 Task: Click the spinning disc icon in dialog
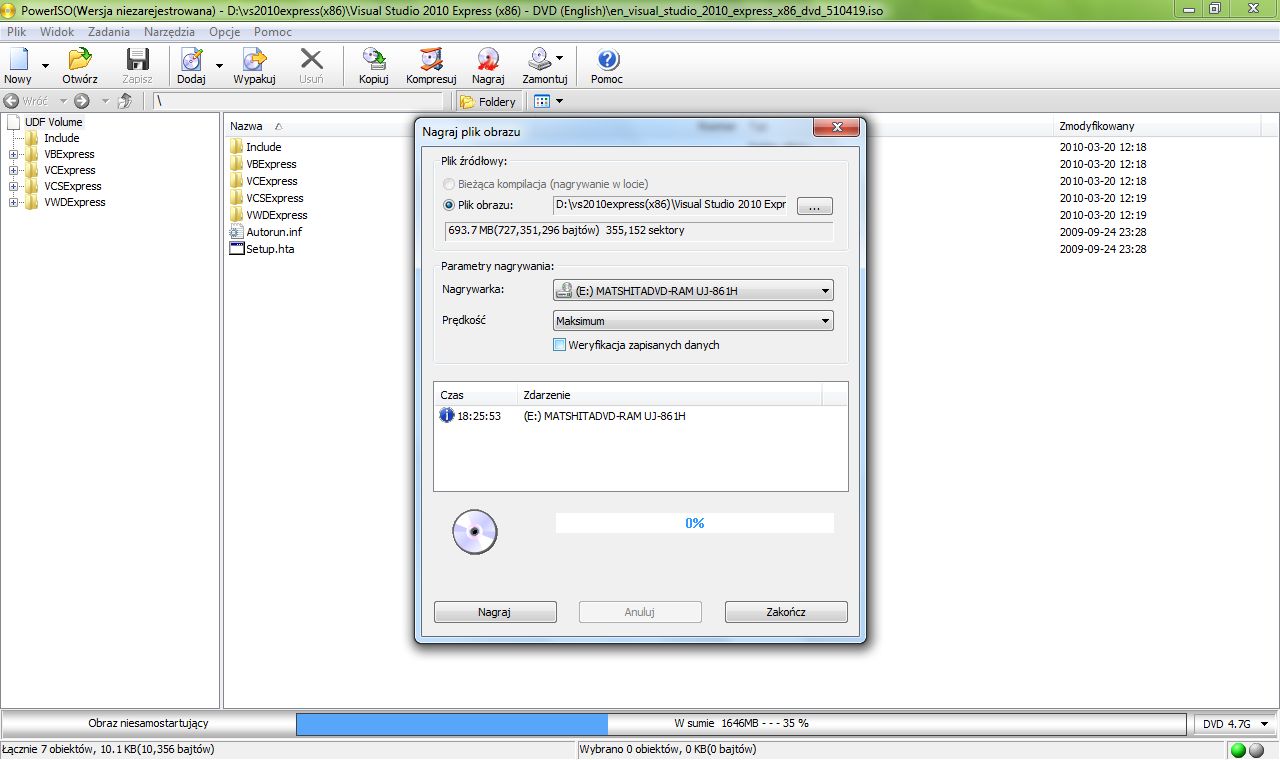click(474, 532)
